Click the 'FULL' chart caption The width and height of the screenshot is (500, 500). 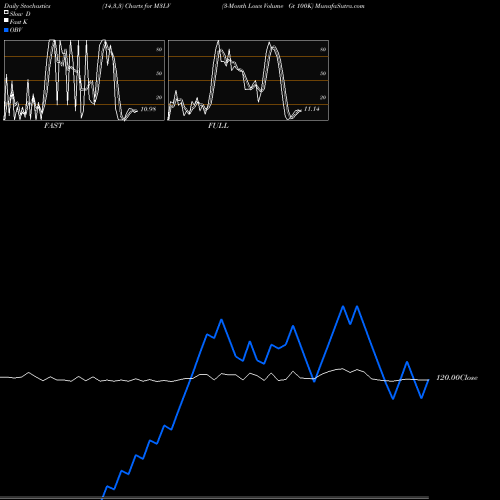(218, 126)
